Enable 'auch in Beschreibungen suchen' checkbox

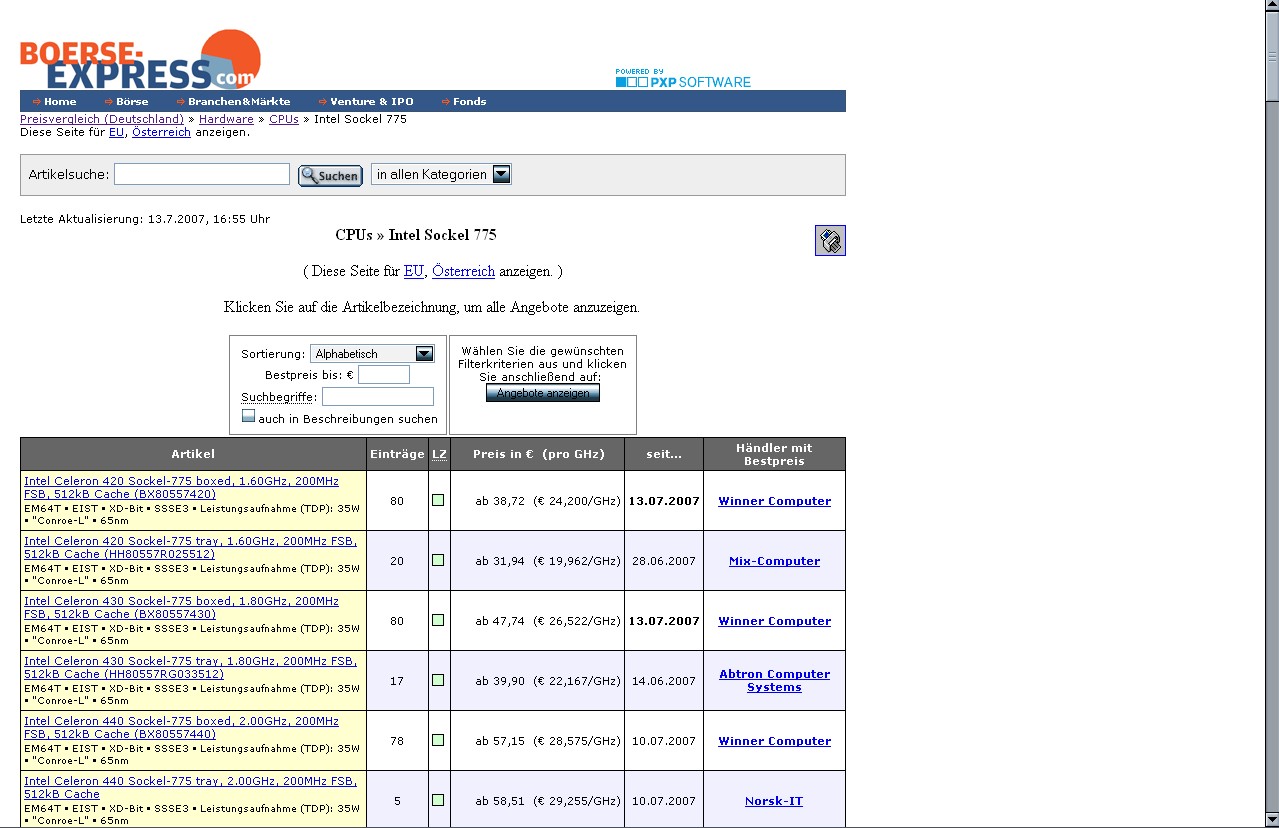[x=248, y=416]
